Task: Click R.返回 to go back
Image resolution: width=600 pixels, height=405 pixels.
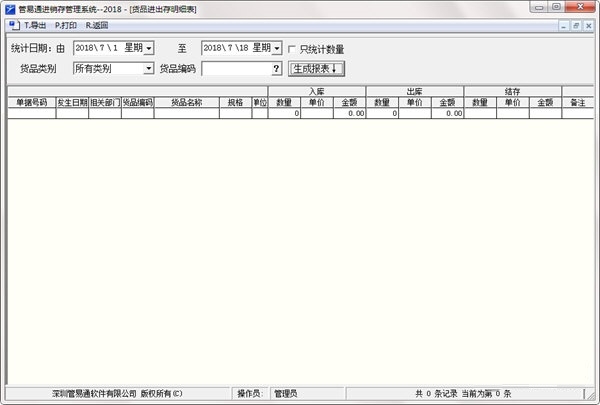Action: click(x=97, y=26)
